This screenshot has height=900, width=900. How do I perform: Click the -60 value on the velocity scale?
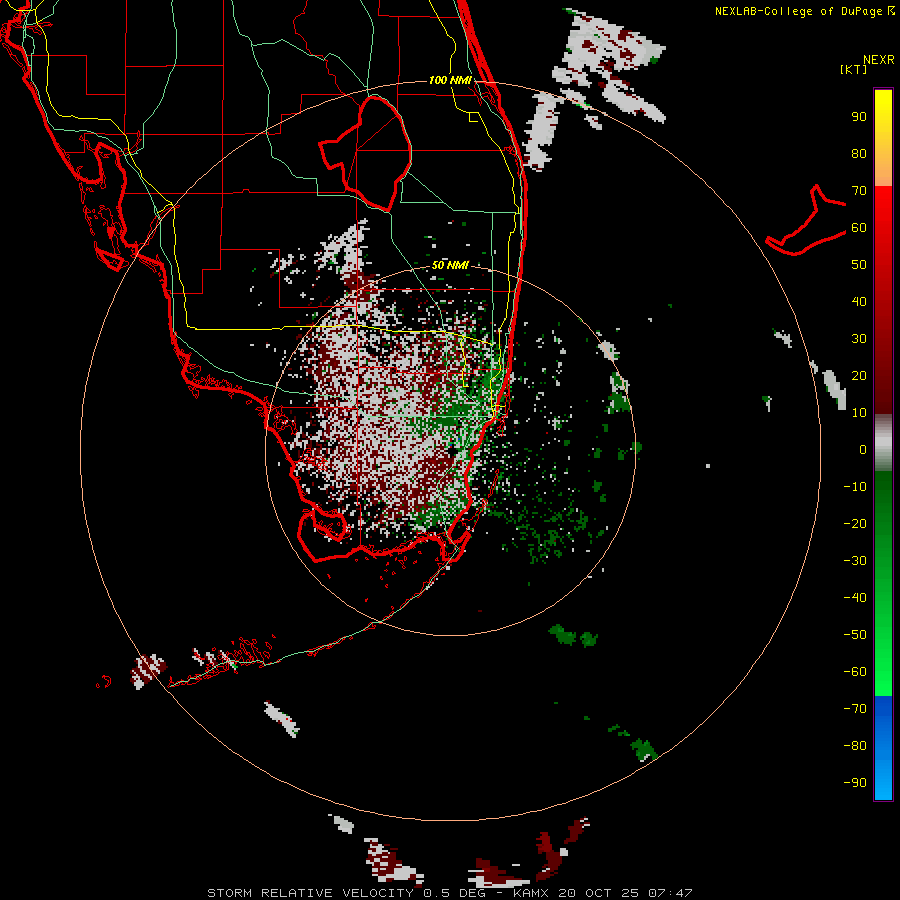(855, 672)
